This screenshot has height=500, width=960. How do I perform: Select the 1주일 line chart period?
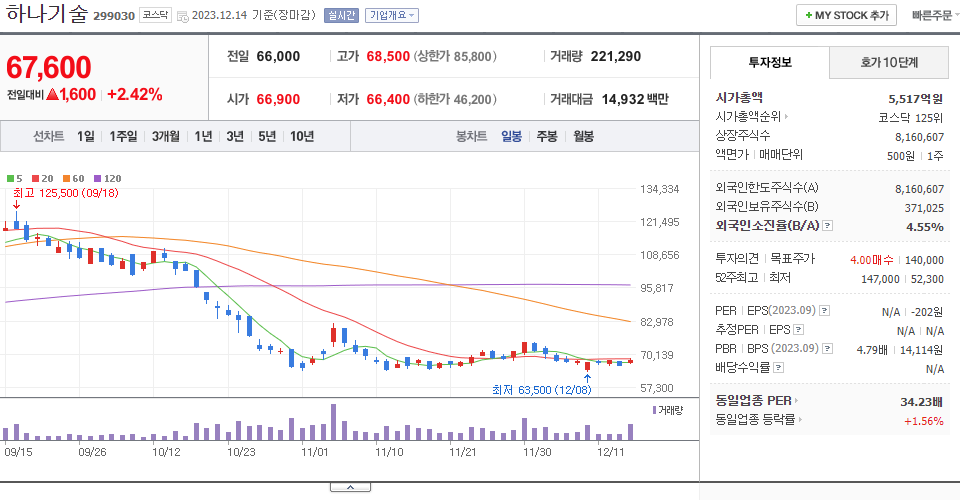coord(123,136)
